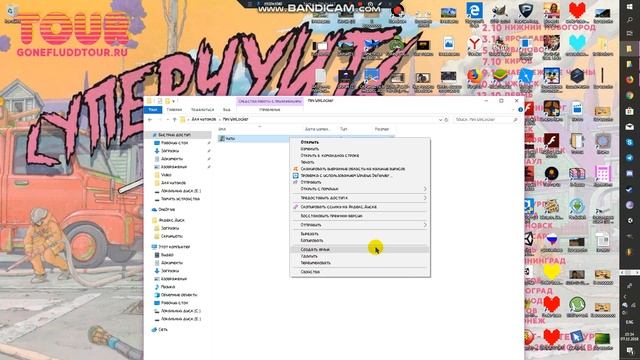Click the search magnifier in Explorer

[515, 120]
